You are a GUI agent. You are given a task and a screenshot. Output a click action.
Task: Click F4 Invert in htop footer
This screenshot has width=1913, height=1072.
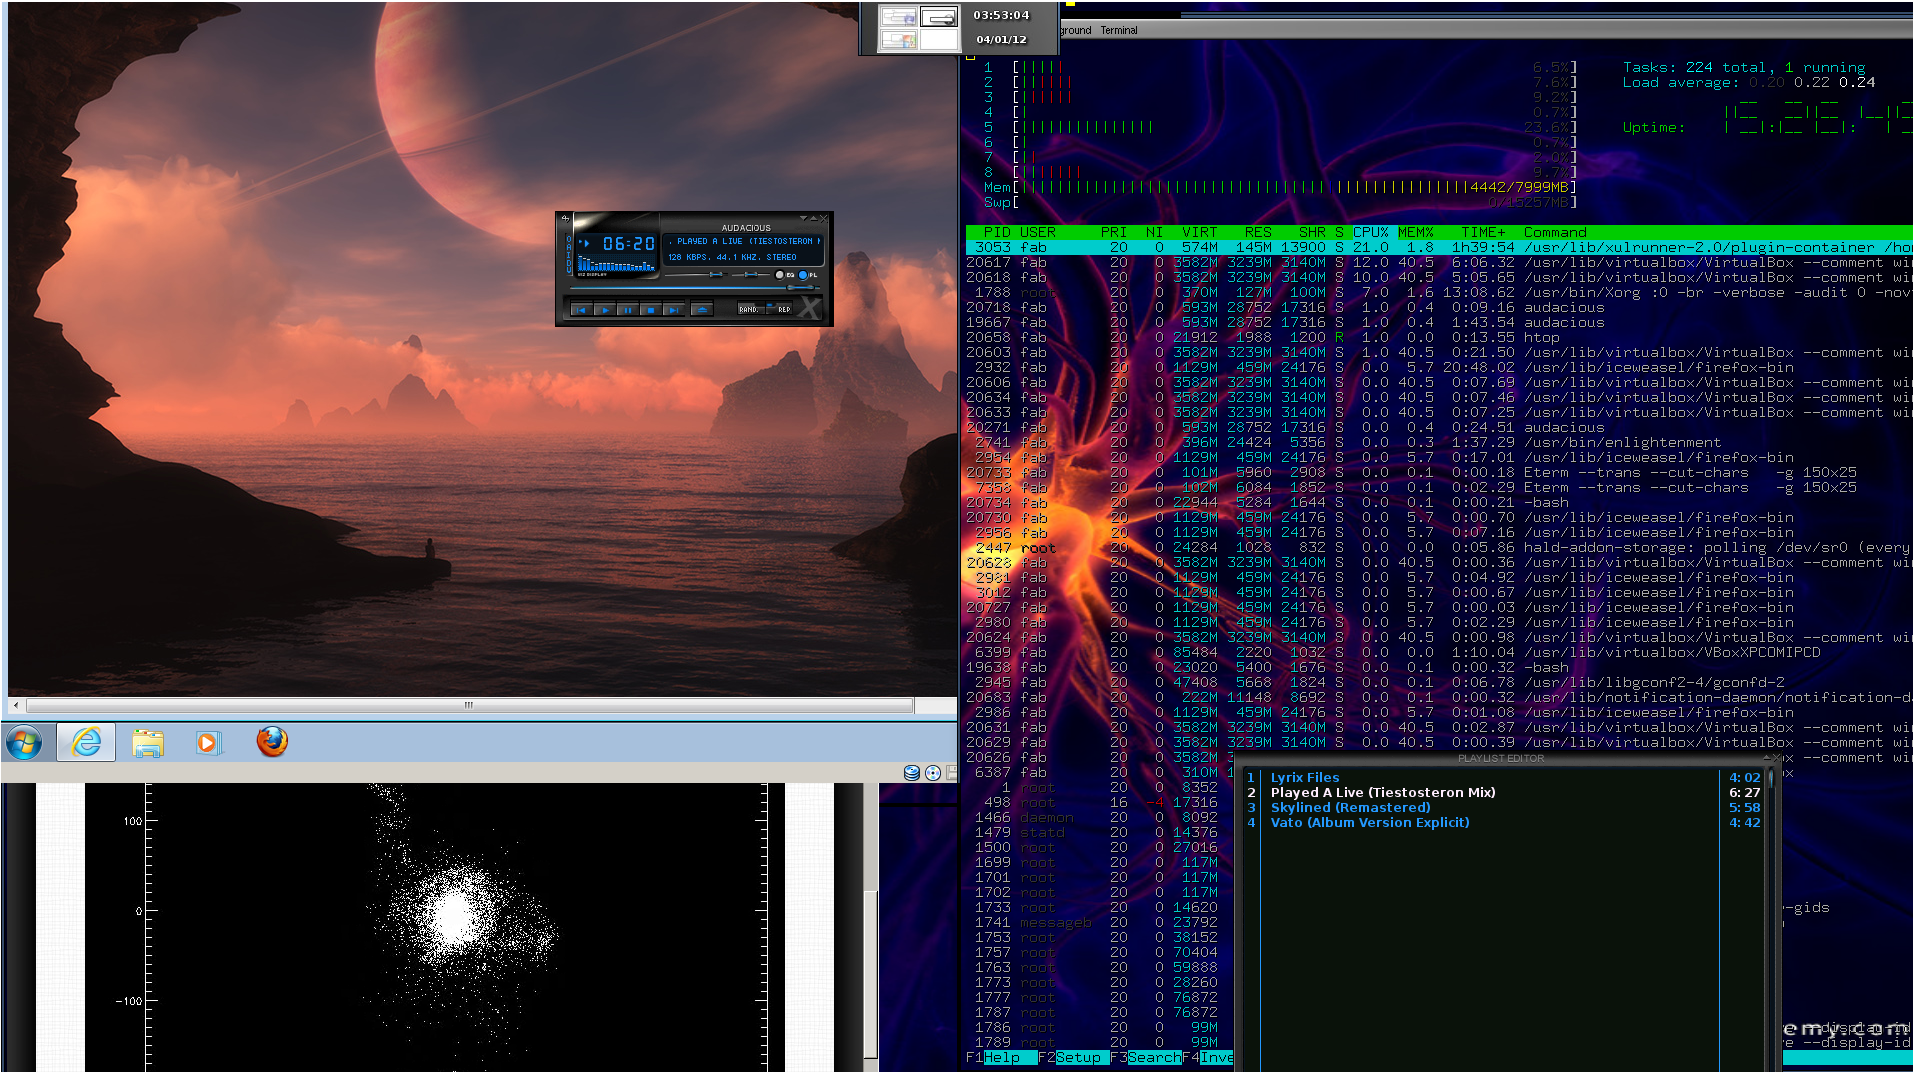tap(1208, 1057)
